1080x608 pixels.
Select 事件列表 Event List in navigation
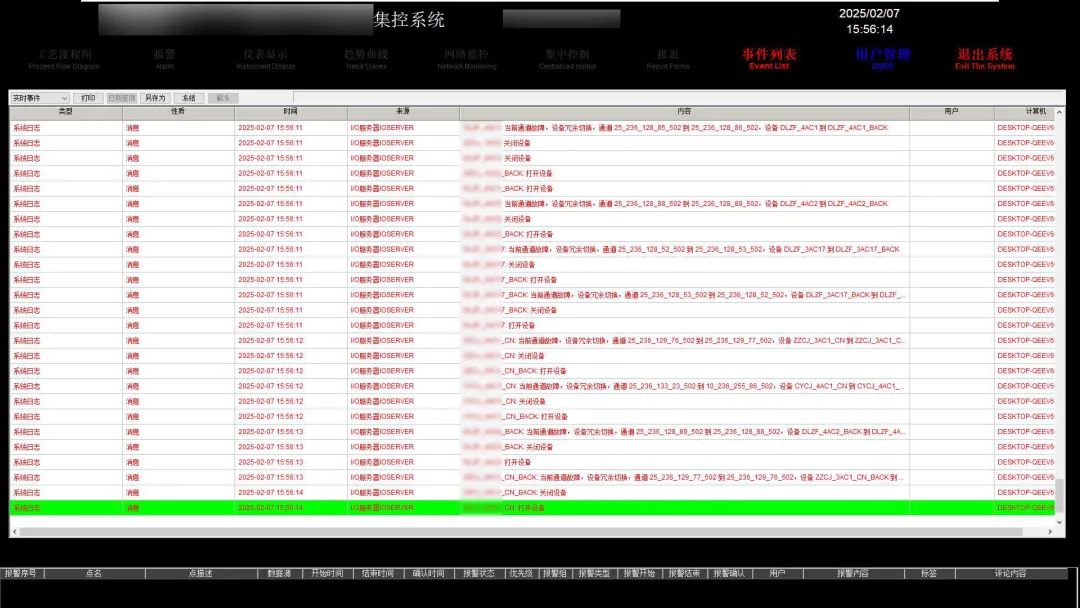[769, 58]
